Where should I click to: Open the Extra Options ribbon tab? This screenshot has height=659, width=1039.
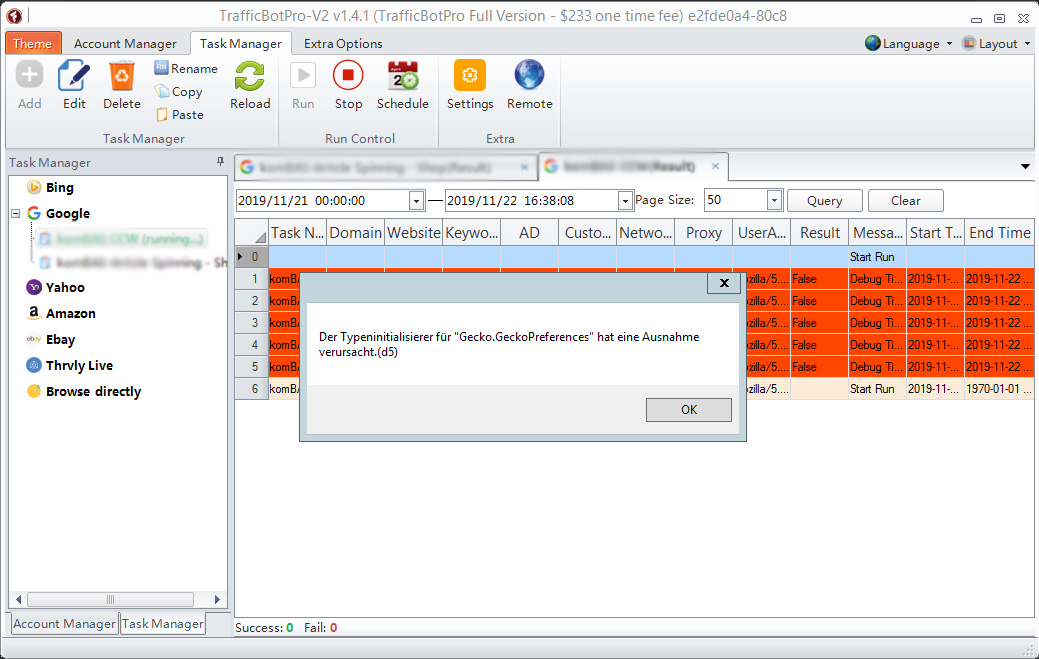tap(343, 44)
